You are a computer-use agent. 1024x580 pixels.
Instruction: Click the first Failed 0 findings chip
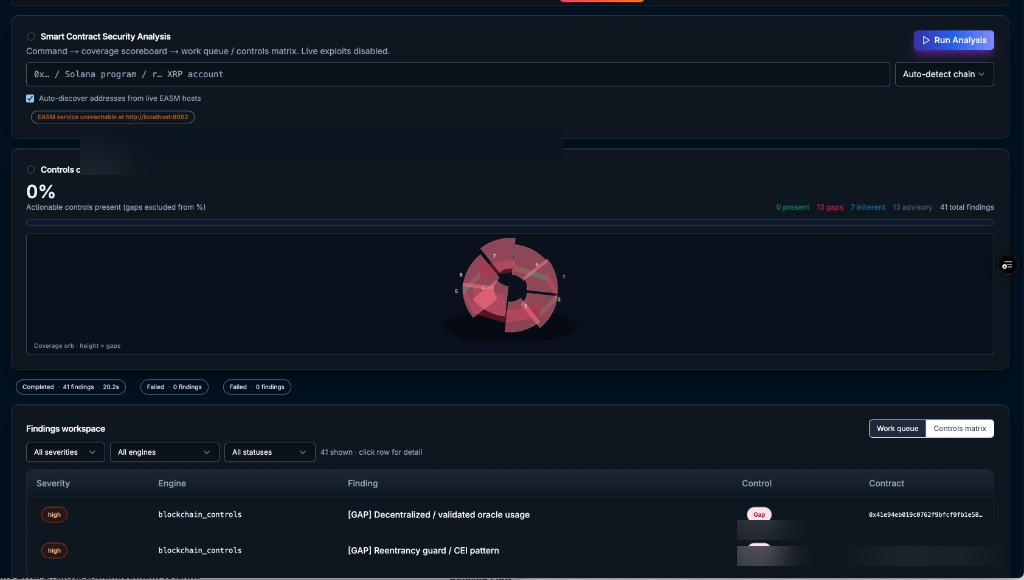174,387
